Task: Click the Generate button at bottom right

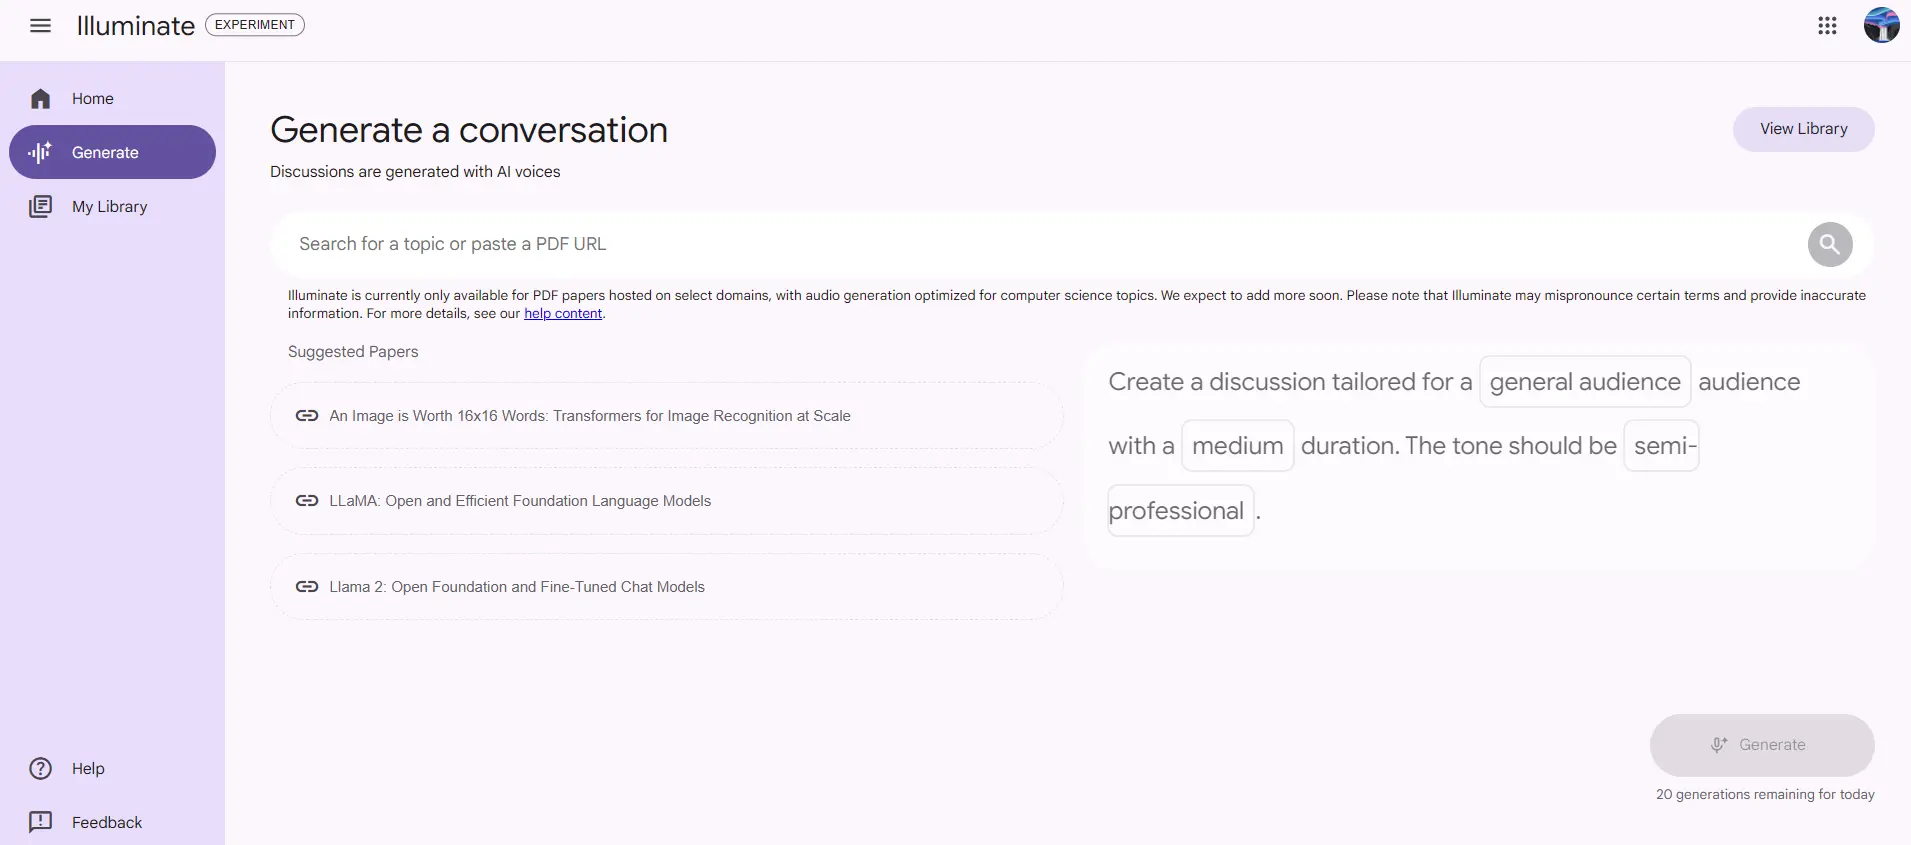Action: (1761, 745)
